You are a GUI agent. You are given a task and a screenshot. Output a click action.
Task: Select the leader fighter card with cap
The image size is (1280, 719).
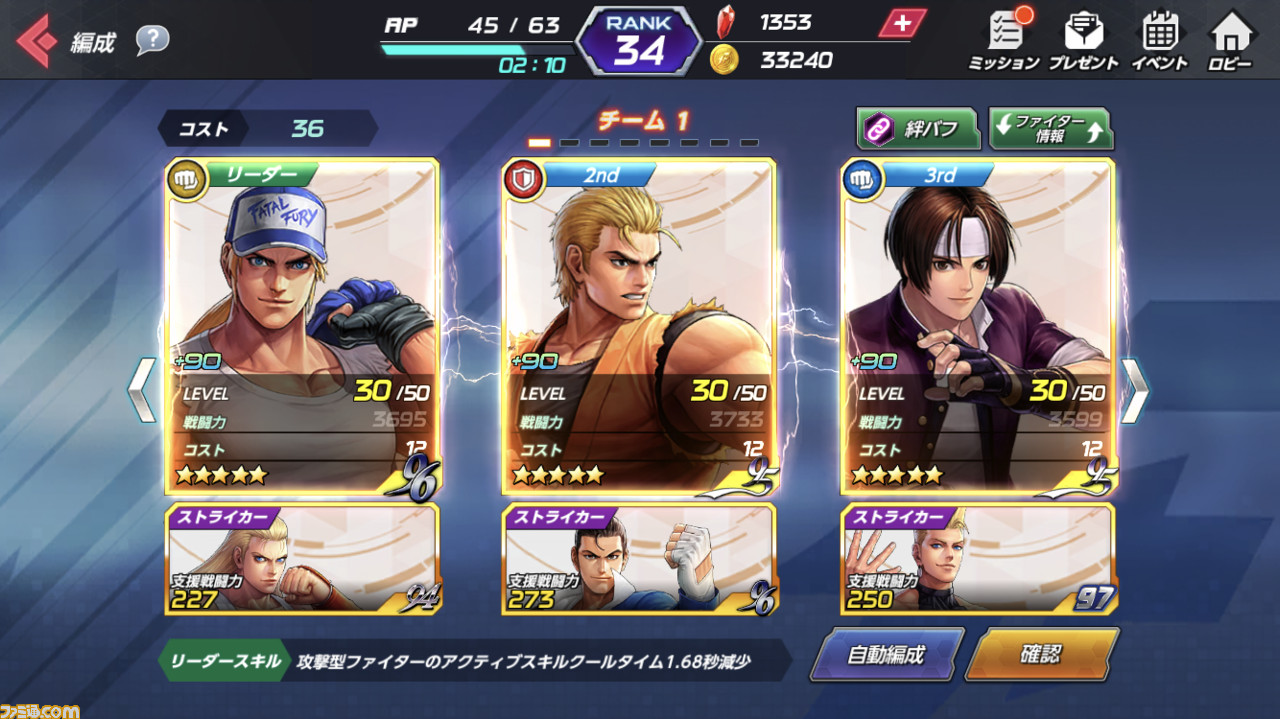tap(302, 327)
